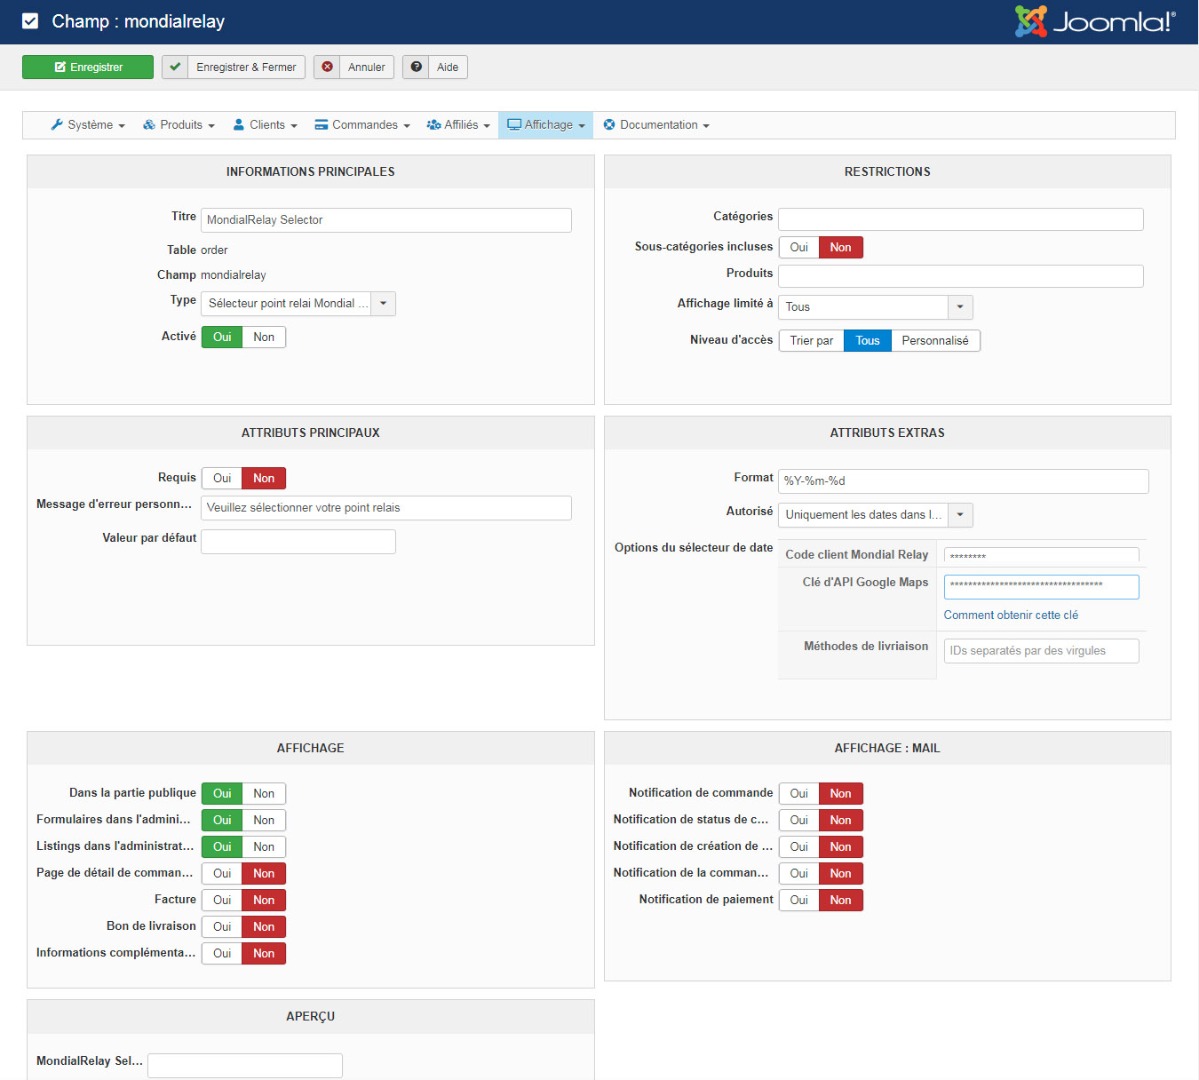
Task: Click the Méthodes de livraison input field
Action: (1041, 651)
